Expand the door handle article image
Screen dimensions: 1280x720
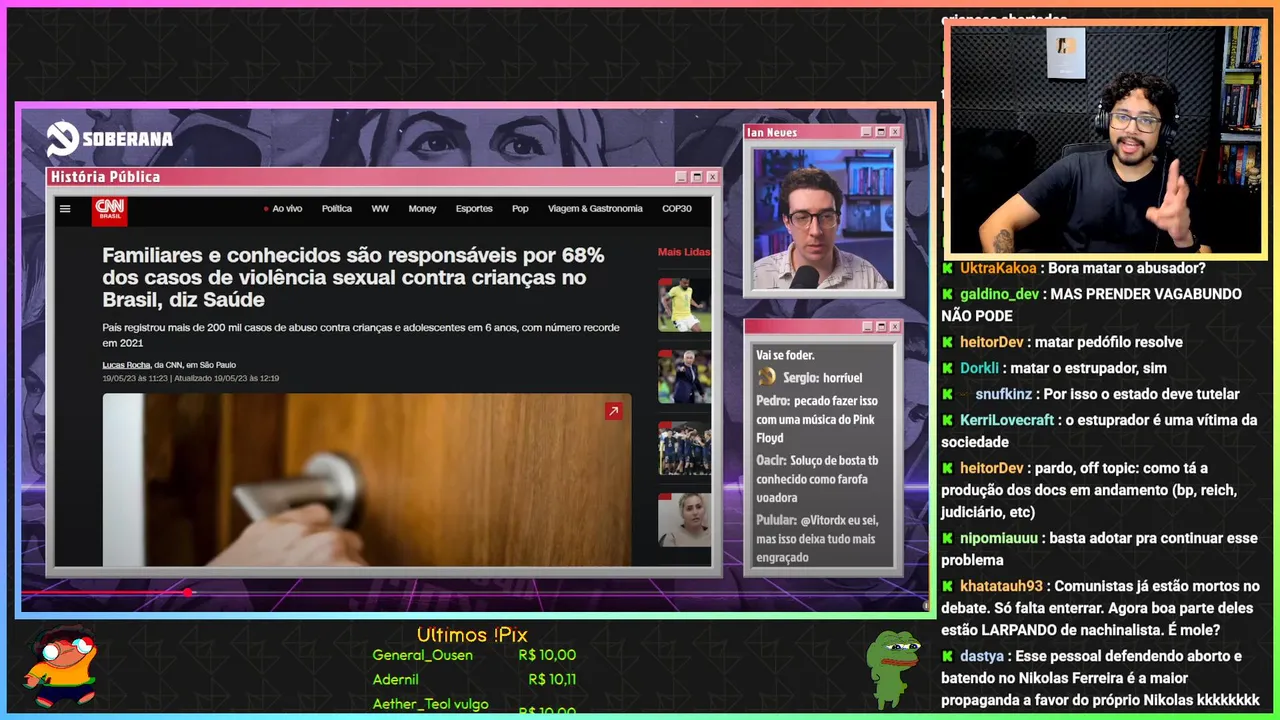click(613, 411)
